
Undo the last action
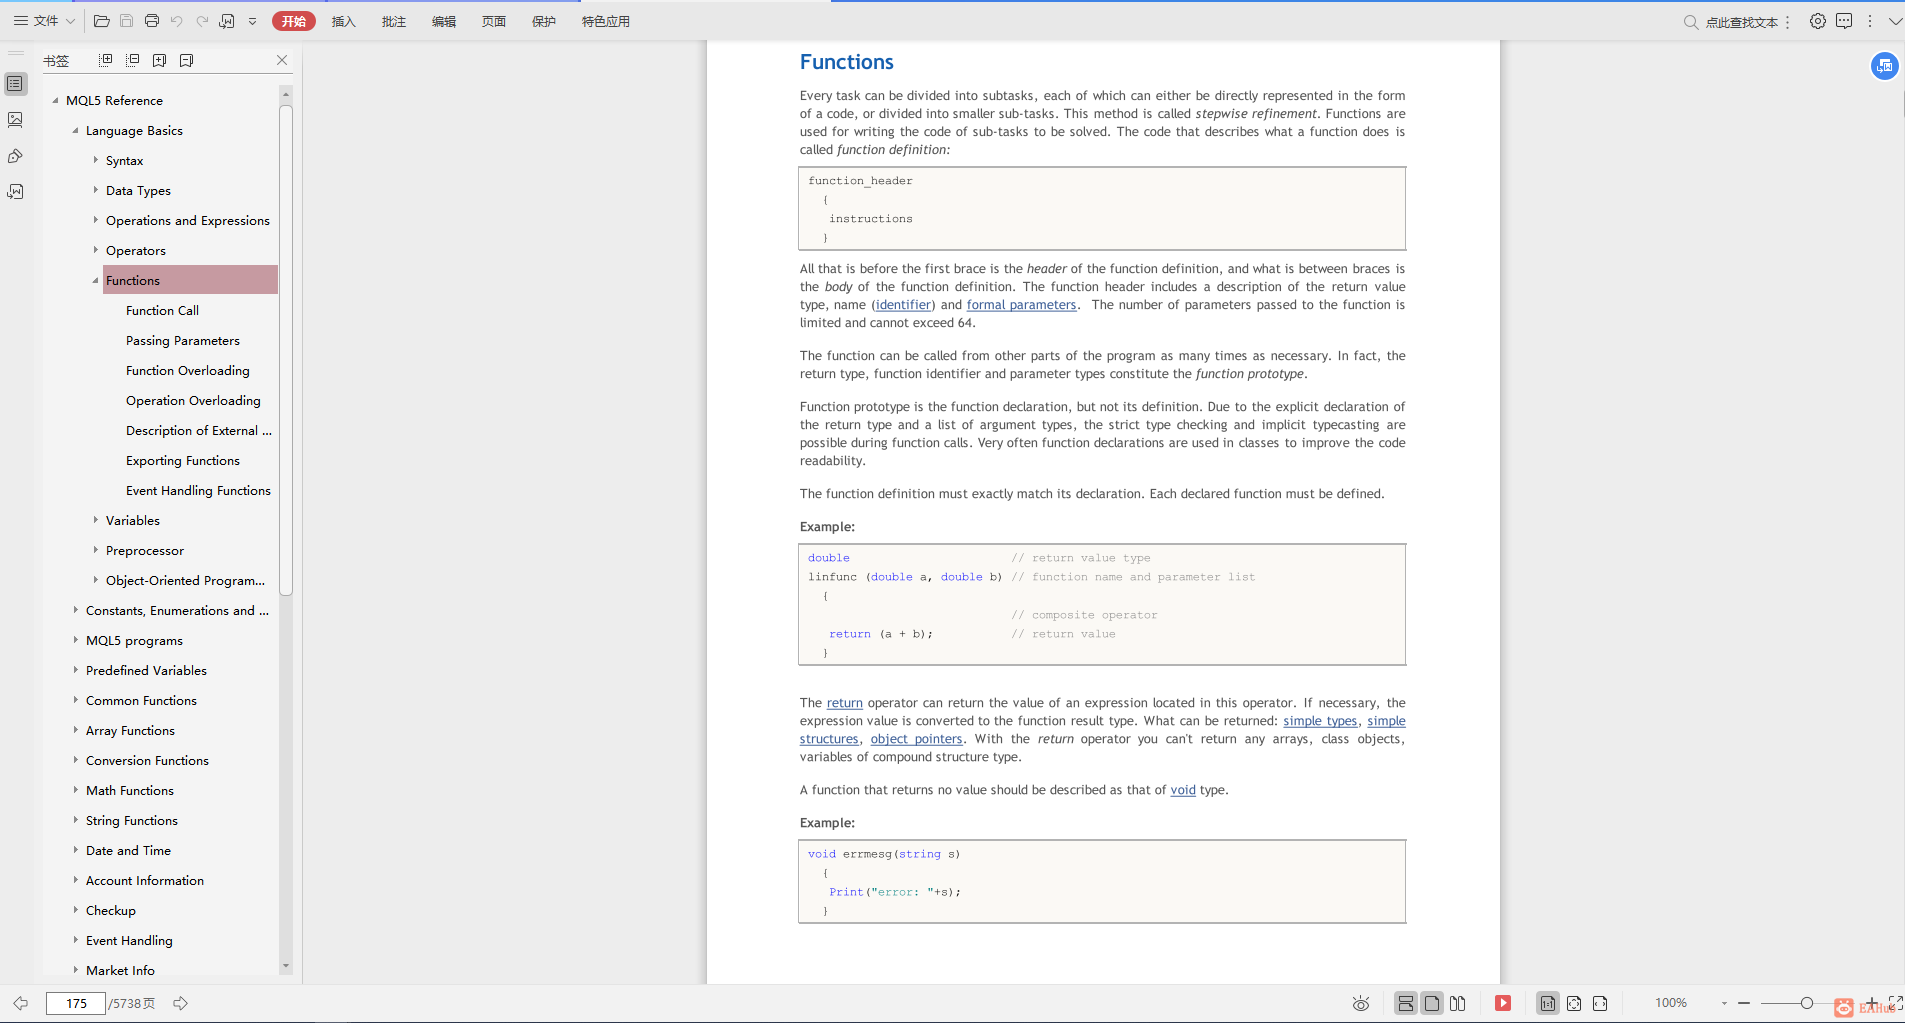(177, 21)
